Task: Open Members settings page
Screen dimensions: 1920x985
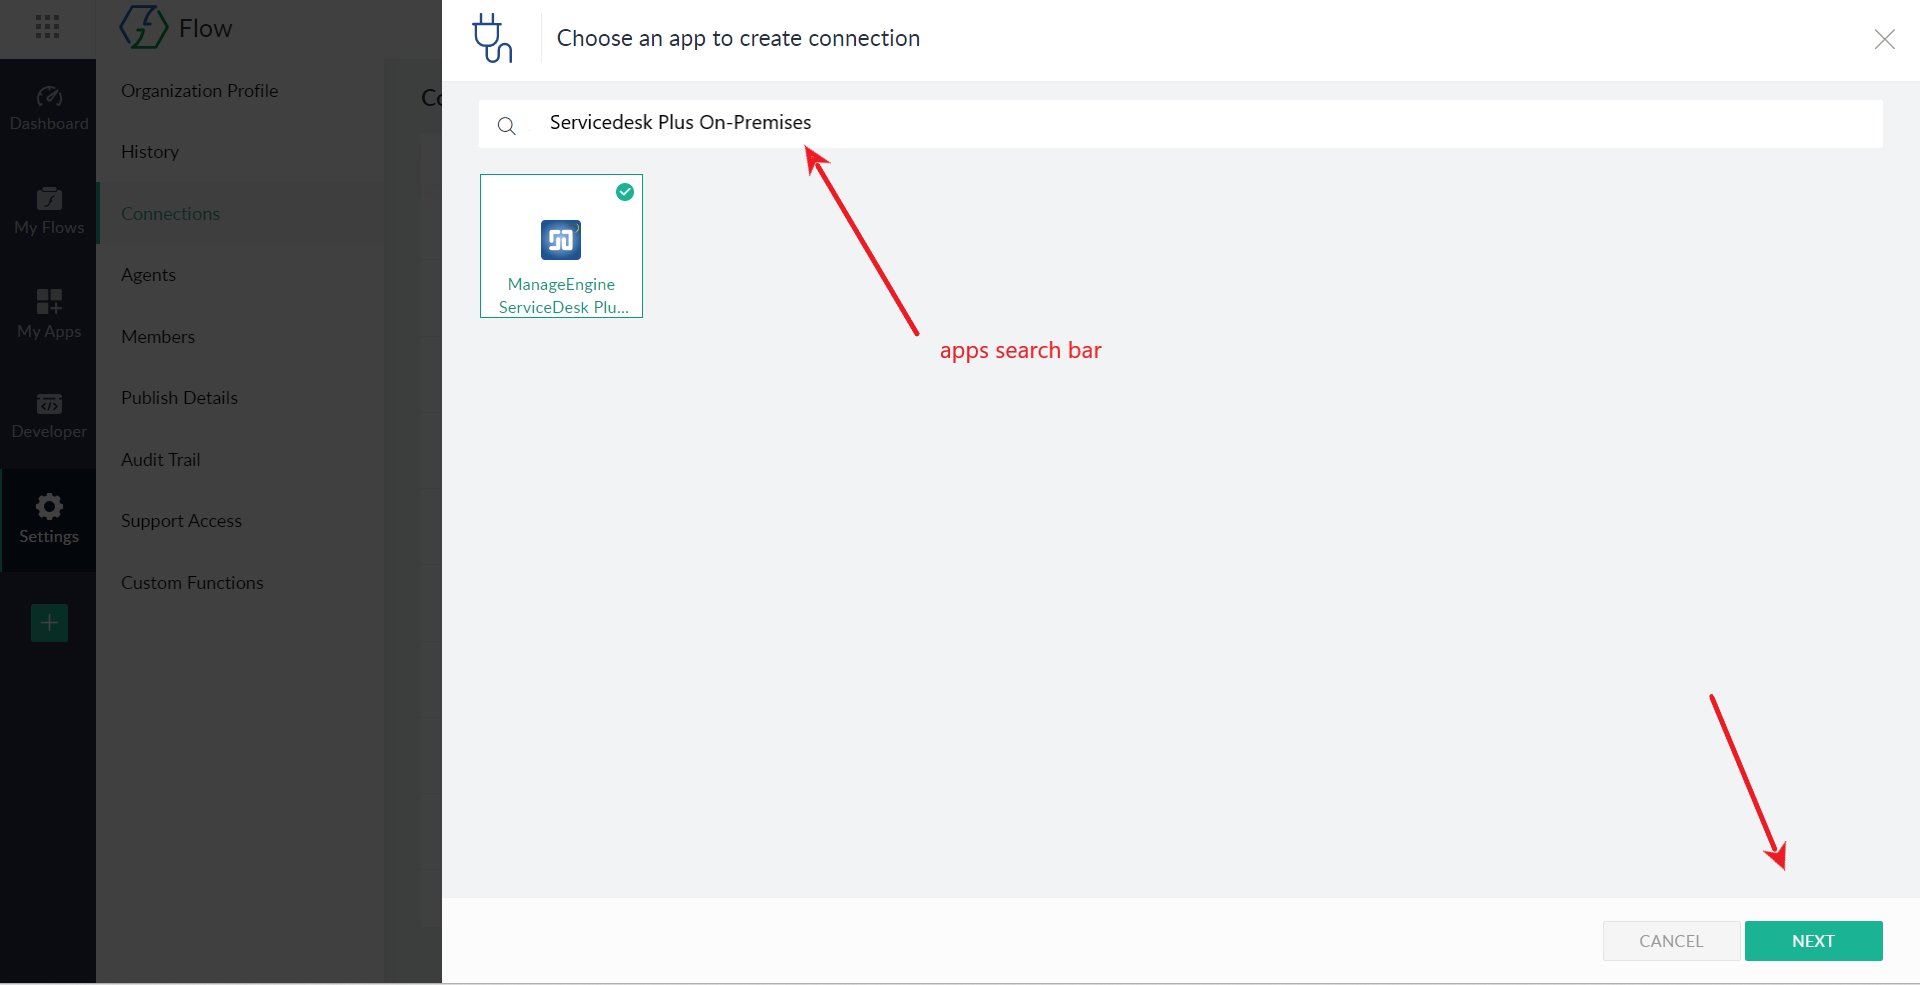Action: click(x=158, y=337)
